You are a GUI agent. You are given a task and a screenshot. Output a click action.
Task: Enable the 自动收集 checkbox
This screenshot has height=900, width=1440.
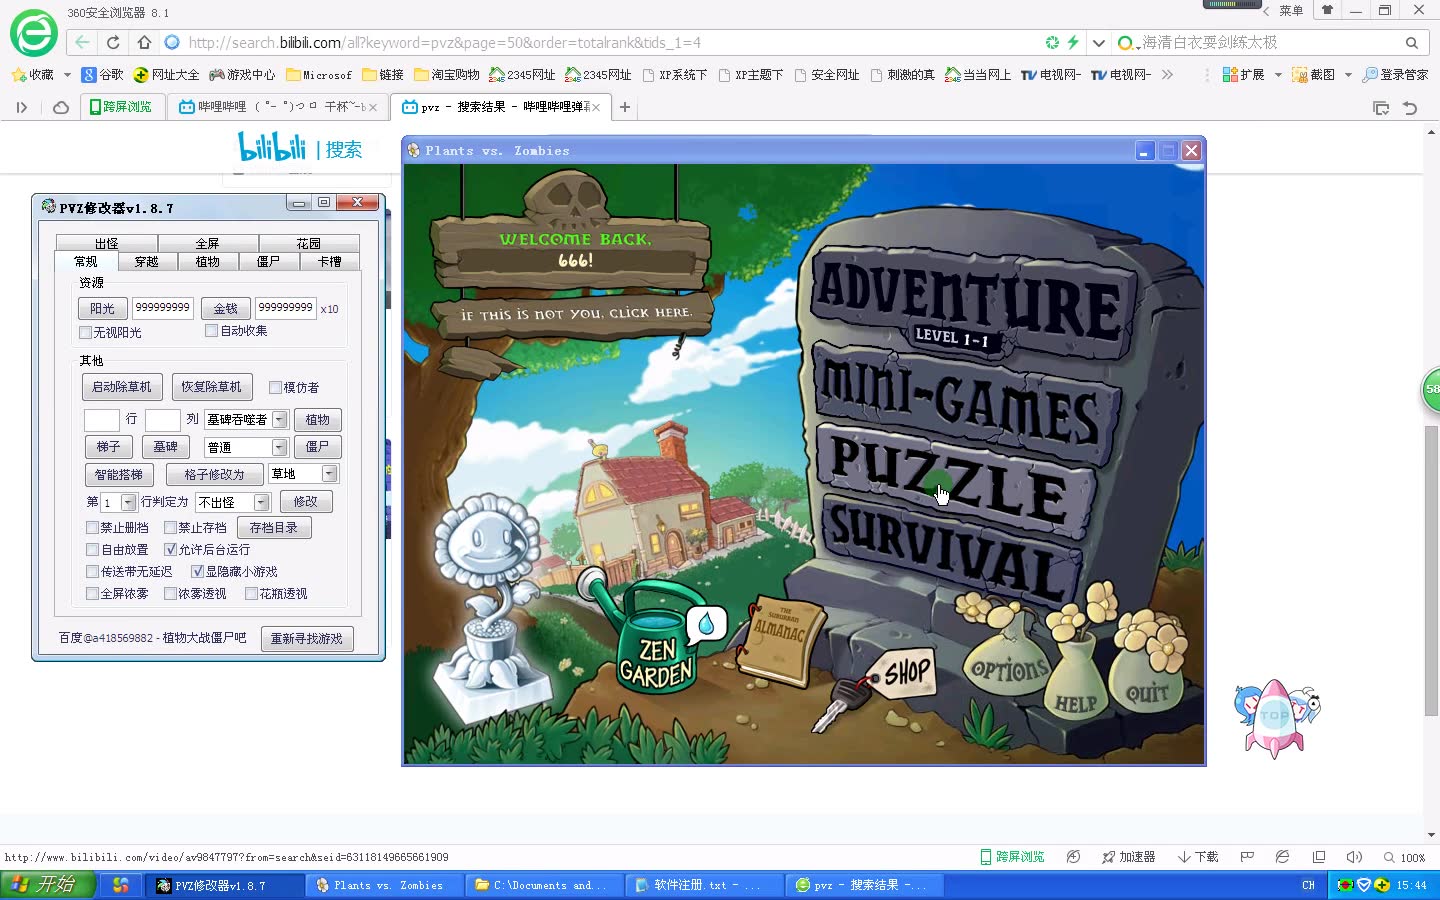tap(211, 331)
